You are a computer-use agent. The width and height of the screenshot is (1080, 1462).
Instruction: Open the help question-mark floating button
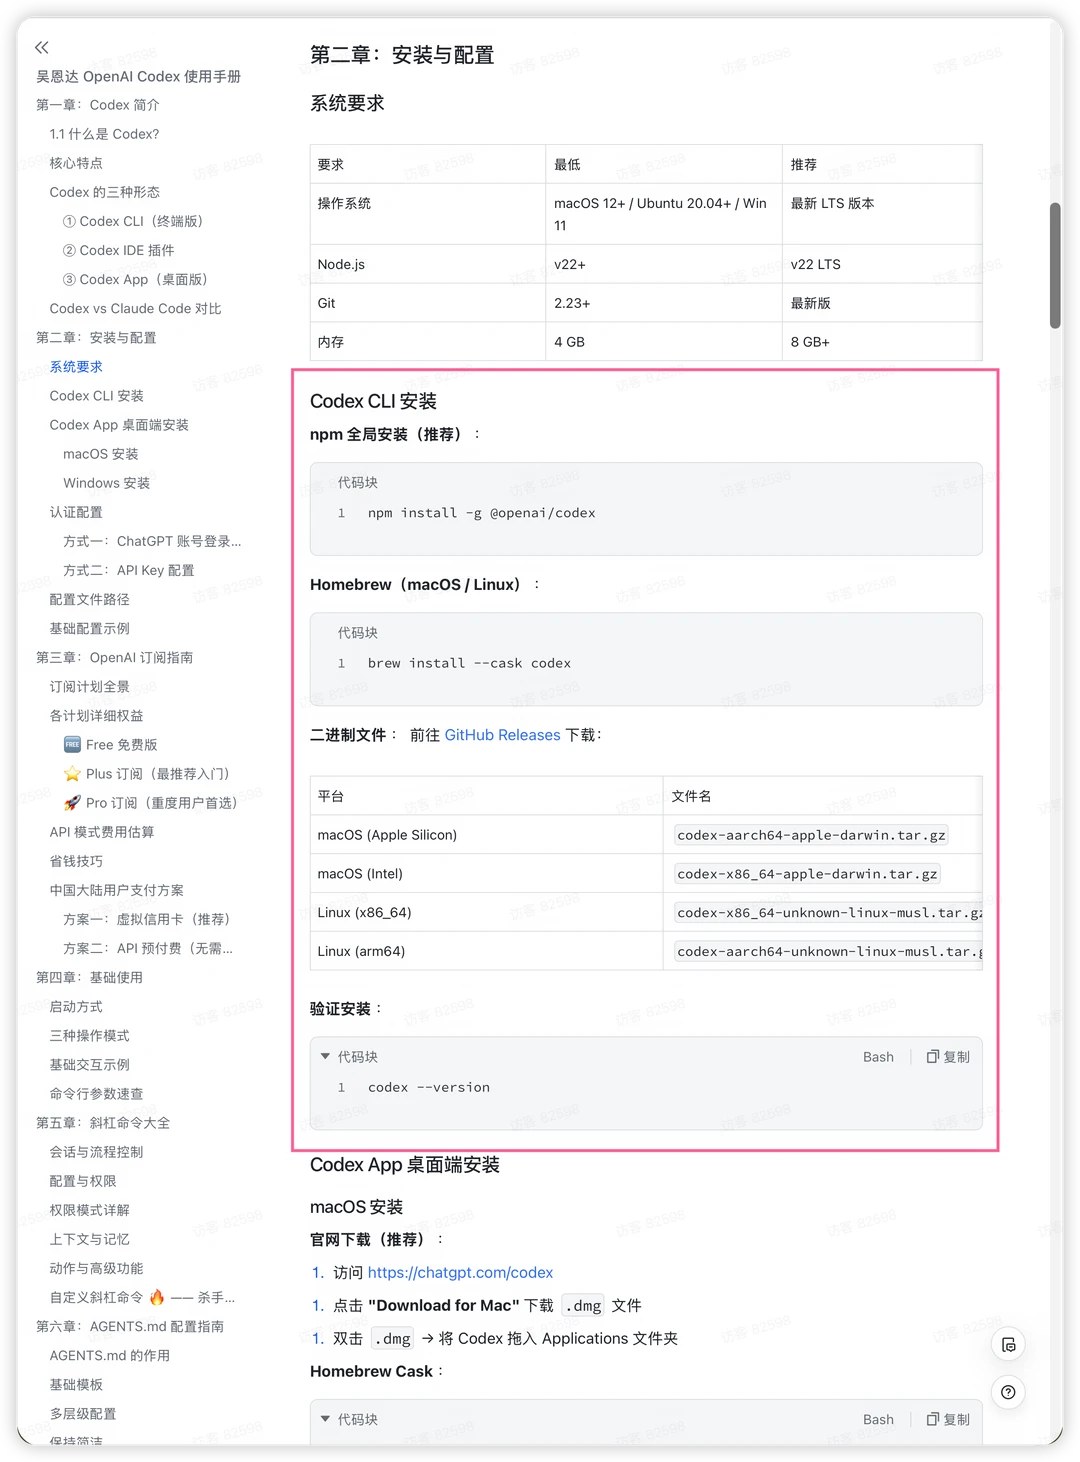tap(1008, 1392)
